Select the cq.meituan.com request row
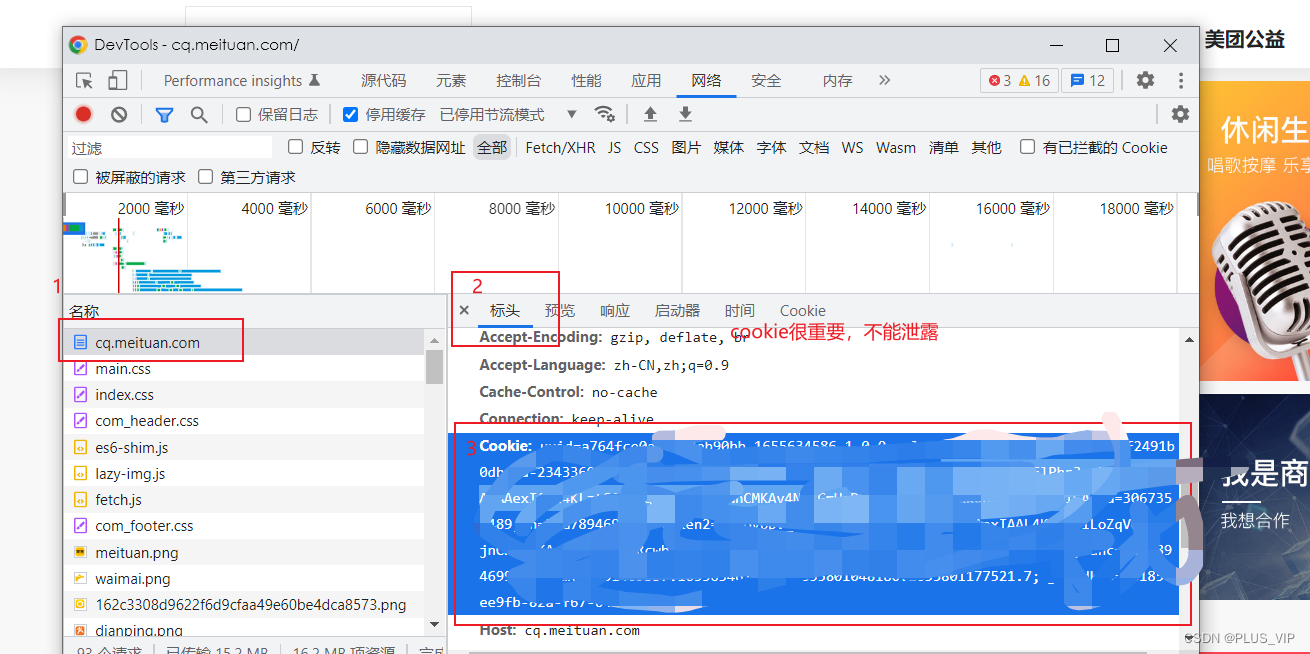The height and width of the screenshot is (654, 1310). pos(246,342)
